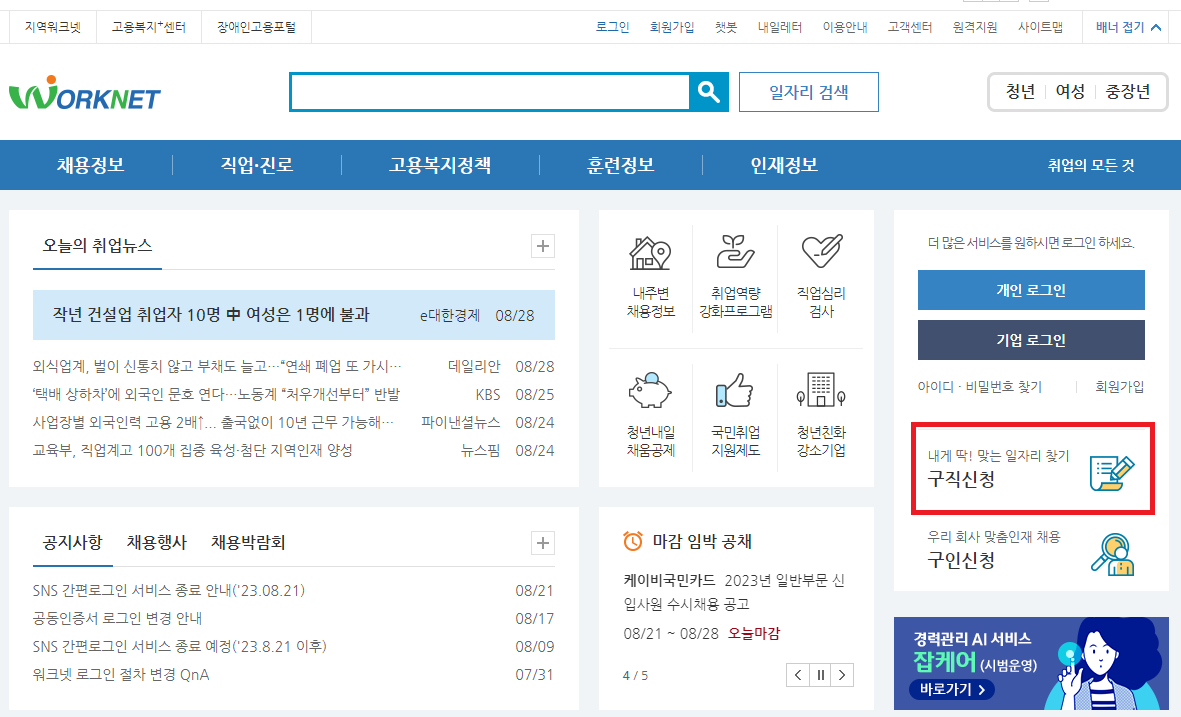Click the job search input field

point(488,92)
